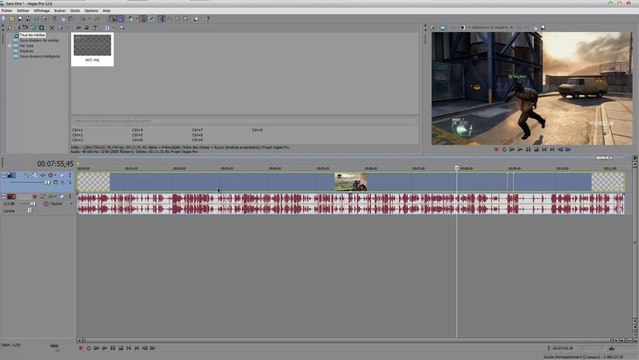Image resolution: width=639 pixels, height=360 pixels.
Task: Adjust the audio track Centre pan slider
Action: pyautogui.click(x=29, y=210)
